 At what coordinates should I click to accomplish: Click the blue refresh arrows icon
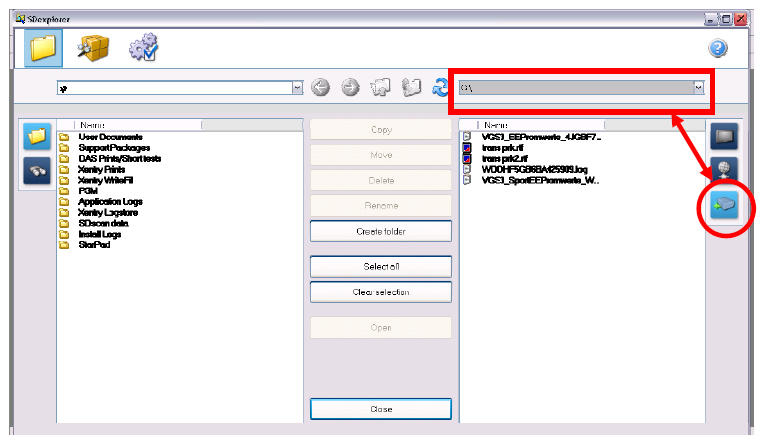point(439,88)
